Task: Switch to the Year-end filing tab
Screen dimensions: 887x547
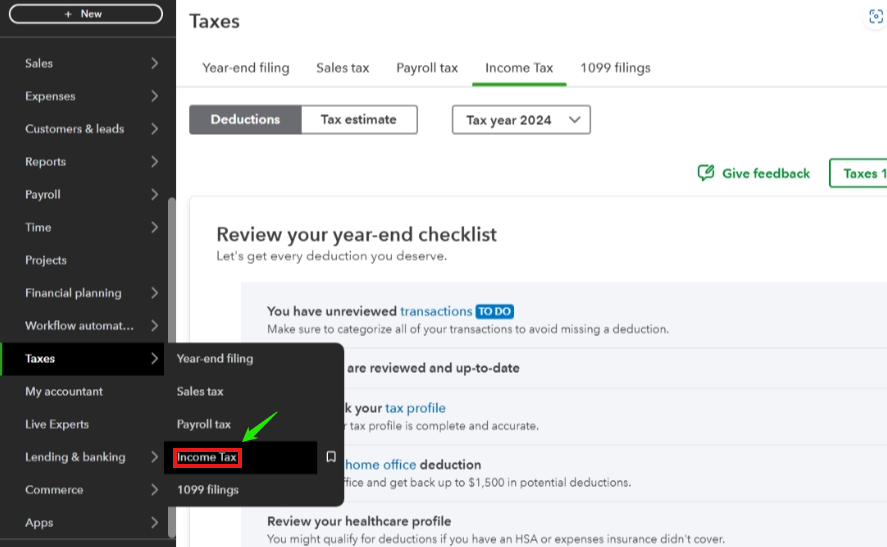Action: pos(246,68)
